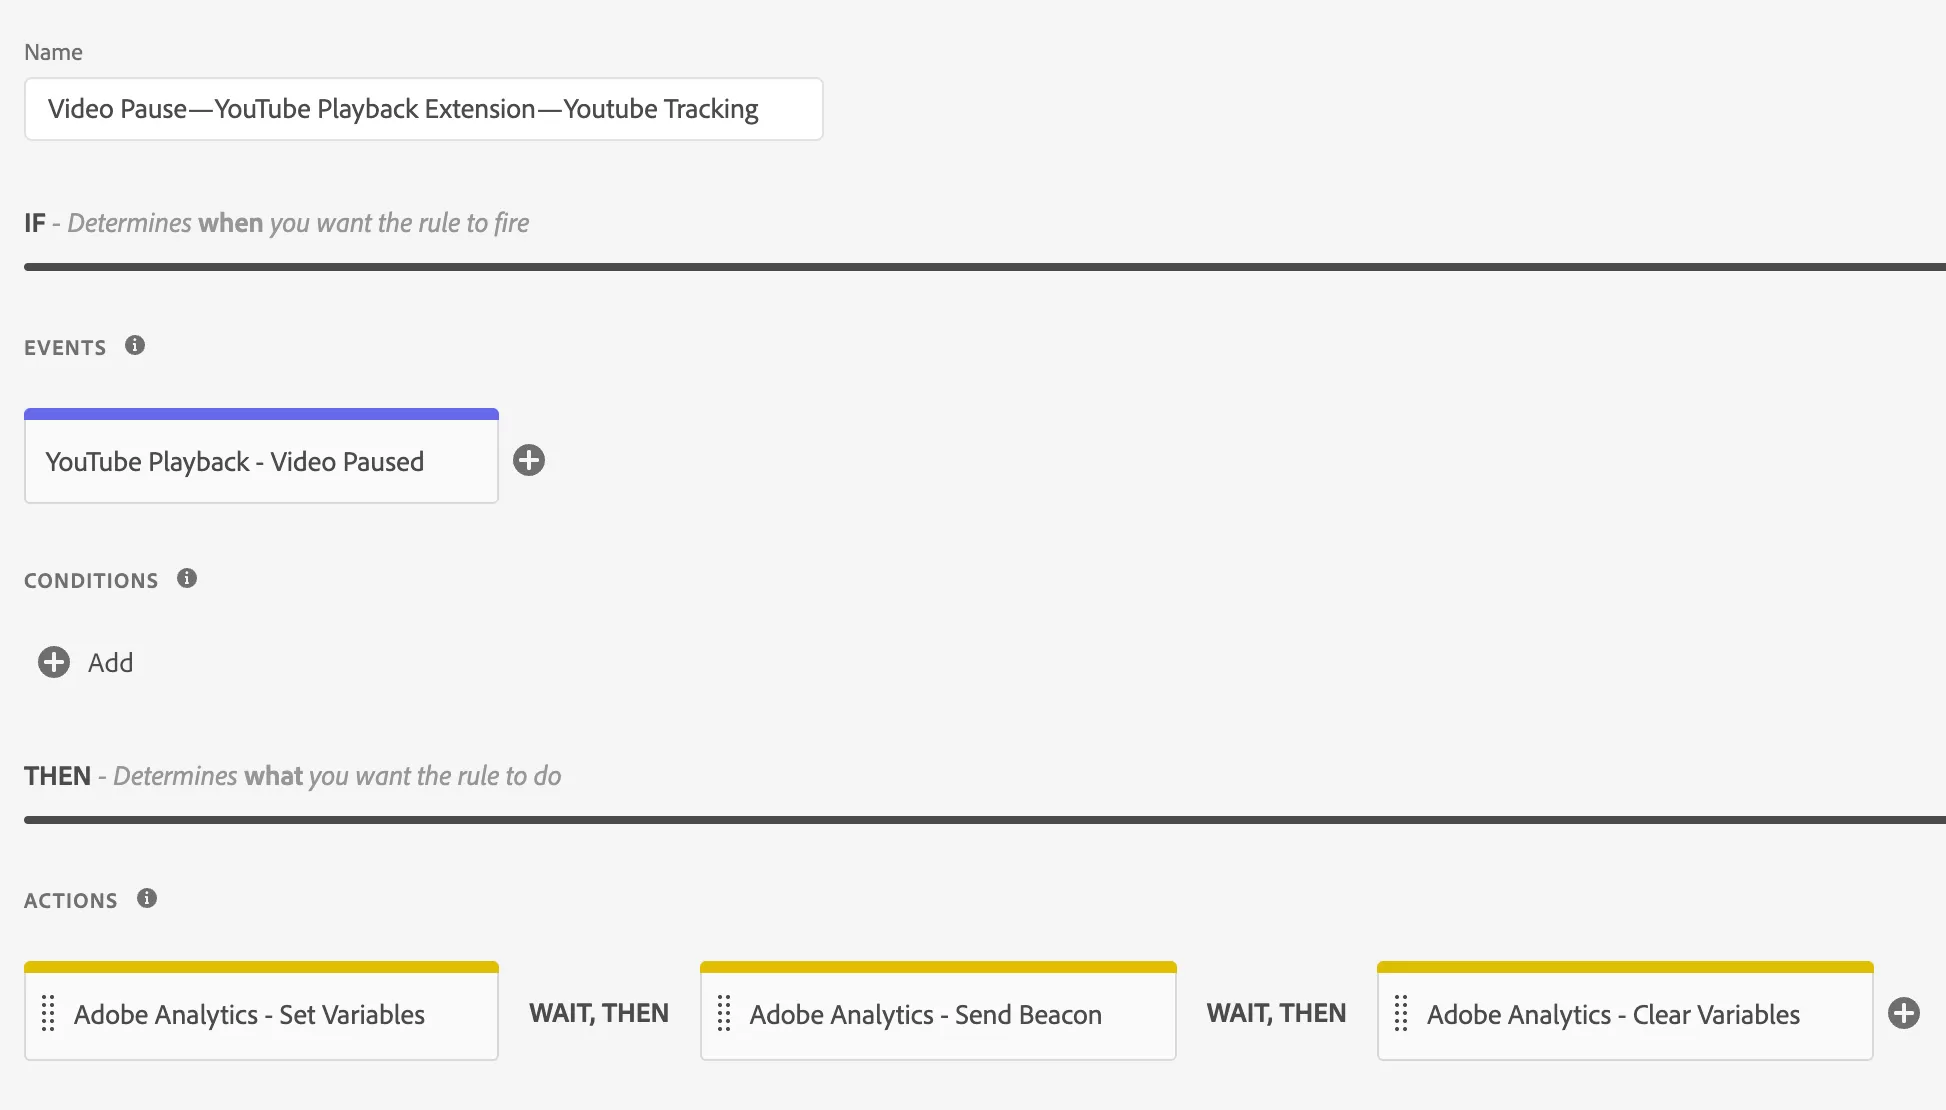Click WAIT, THEN before Clear Variables
The height and width of the screenshot is (1110, 1946).
[1276, 1013]
